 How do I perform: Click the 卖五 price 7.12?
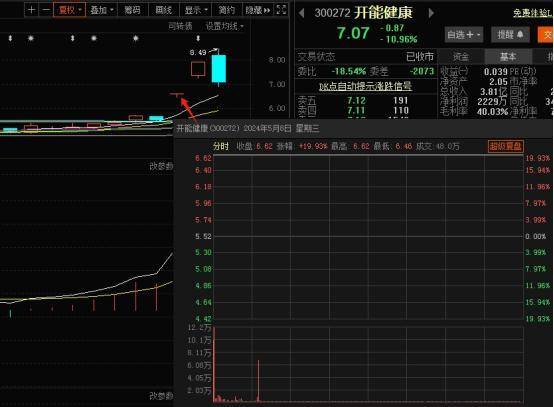point(356,101)
